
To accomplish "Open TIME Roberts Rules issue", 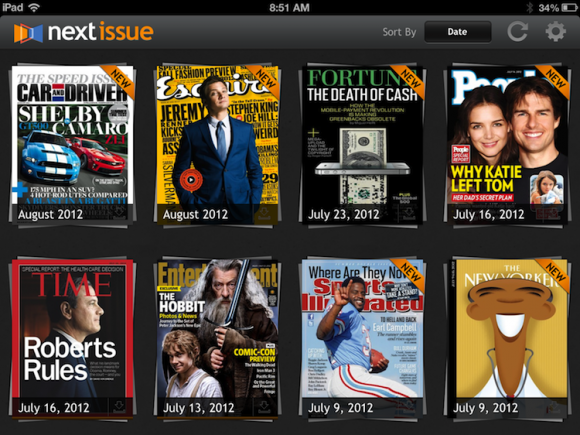I will click(x=72, y=338).
